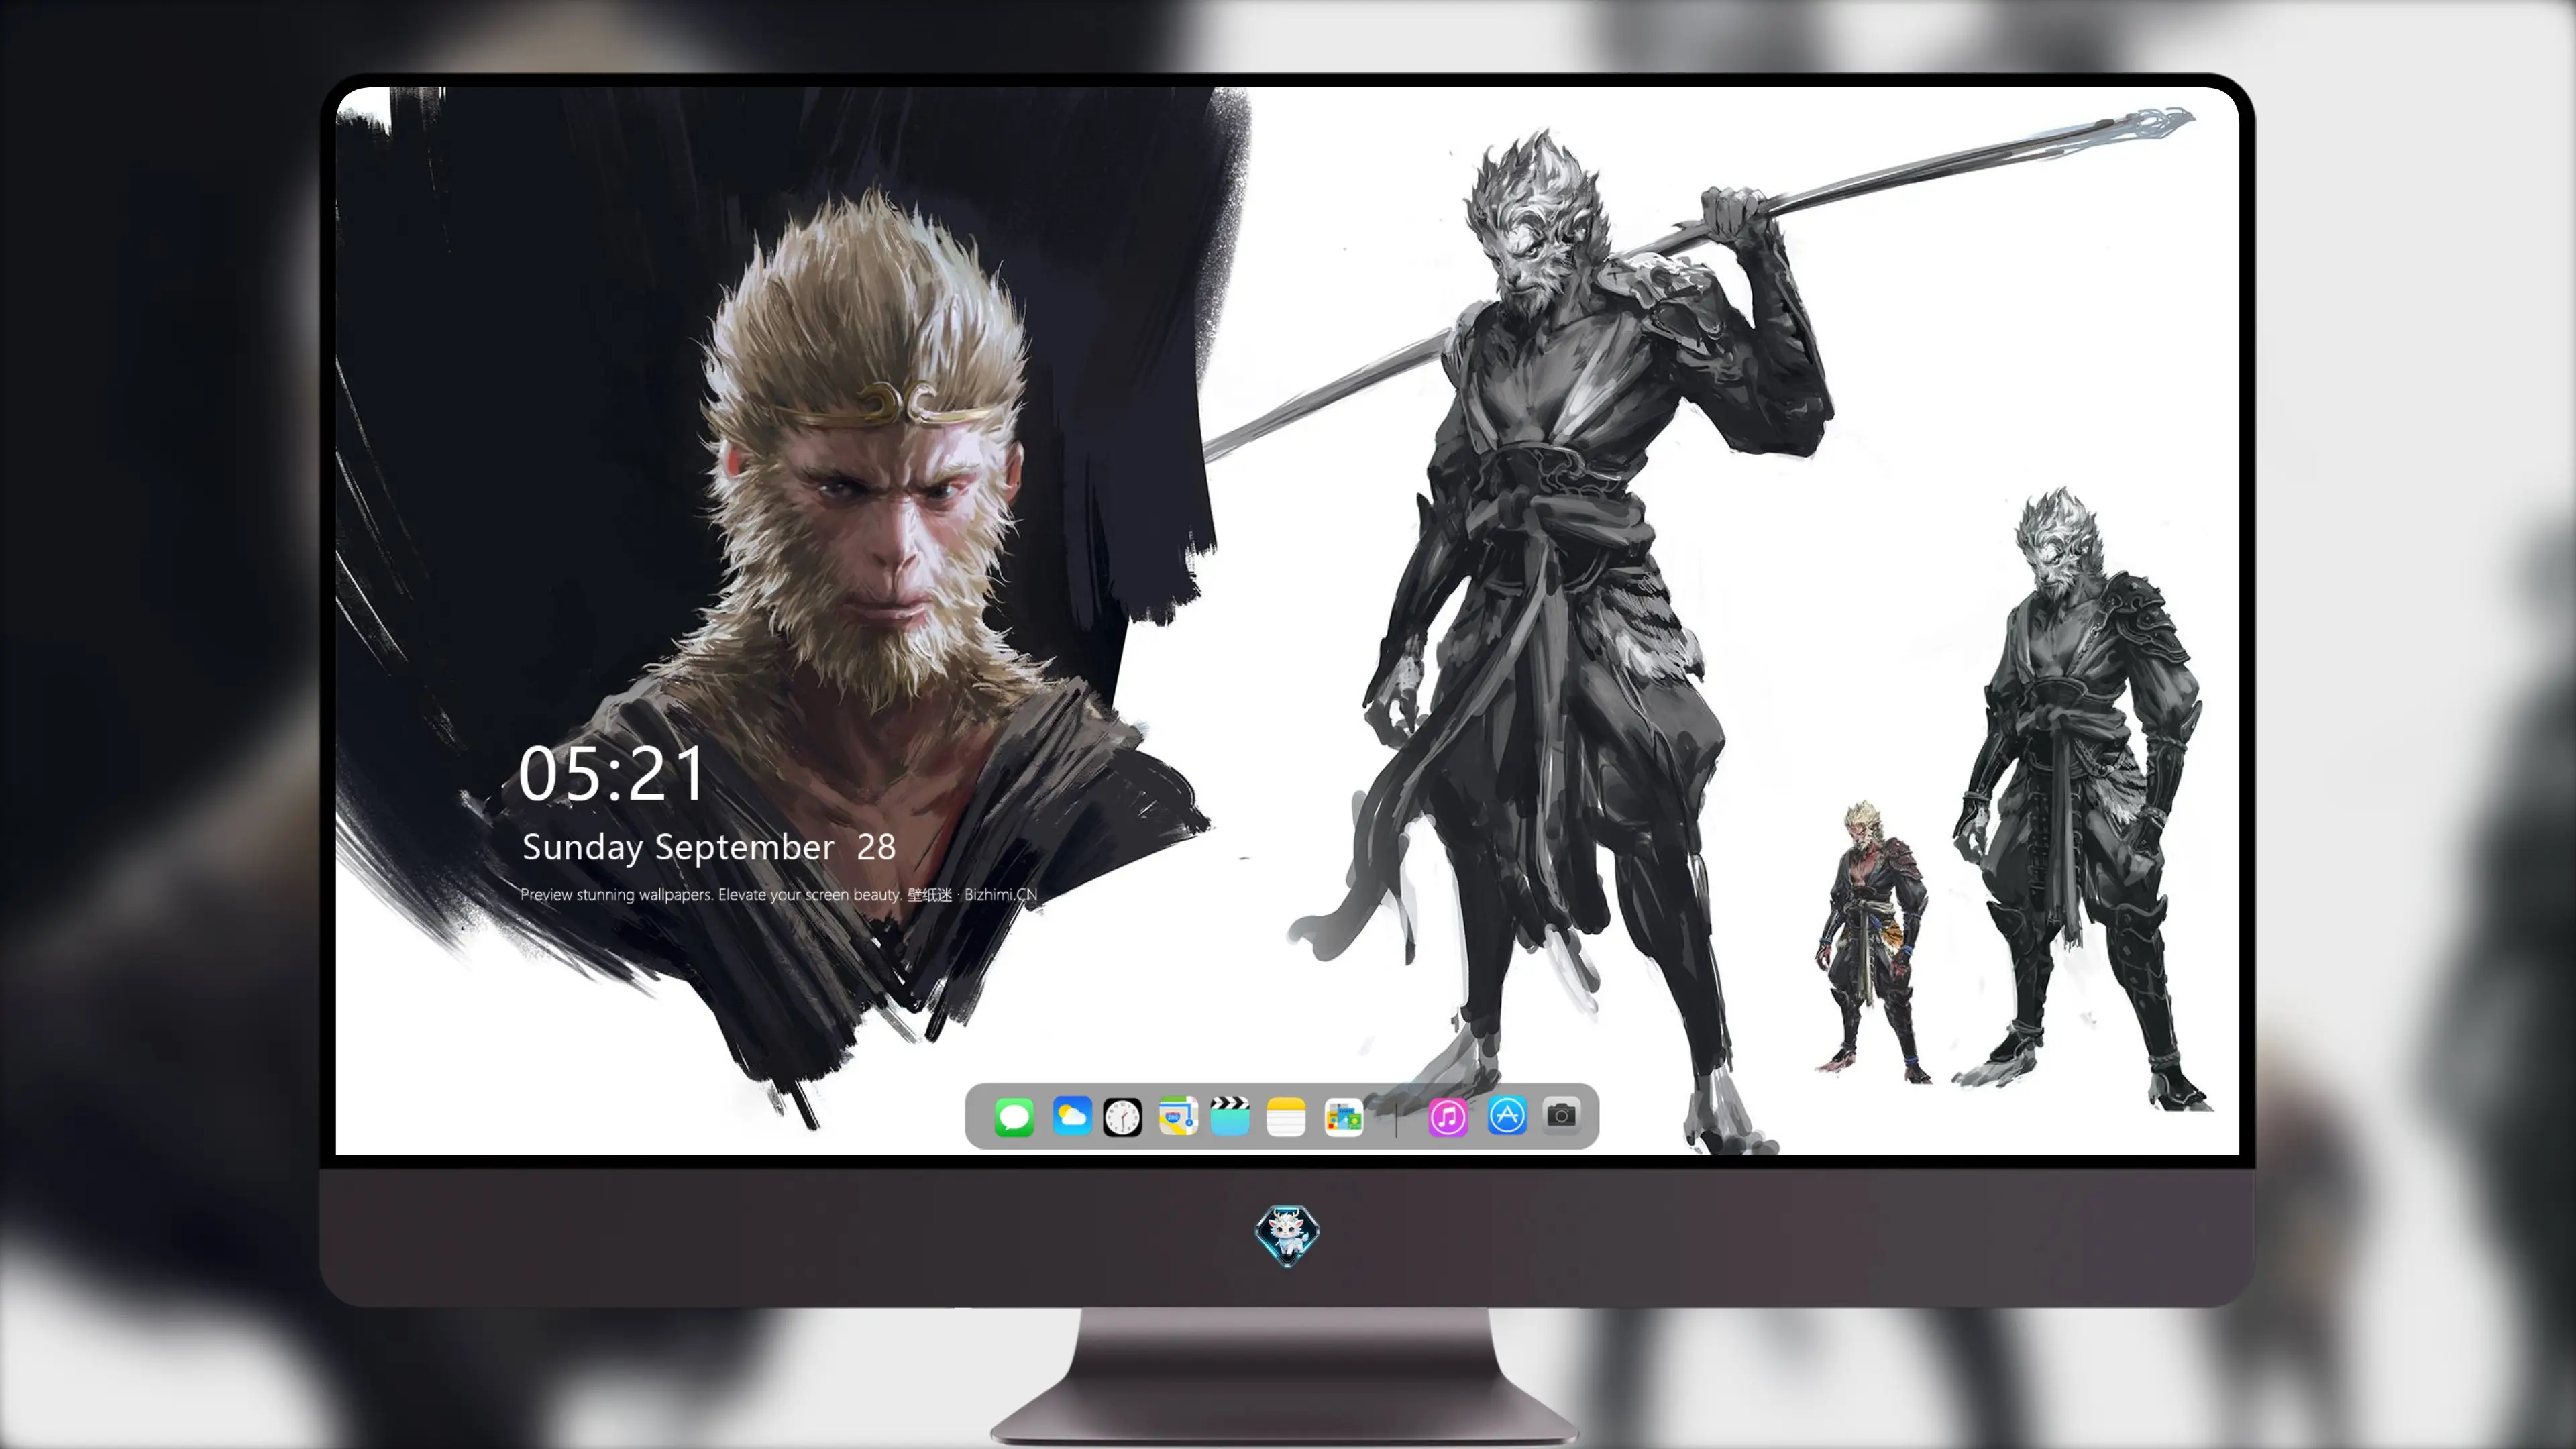Image resolution: width=2576 pixels, height=1449 pixels.
Task: Open the green Messages app in the dock
Action: [x=1014, y=1117]
